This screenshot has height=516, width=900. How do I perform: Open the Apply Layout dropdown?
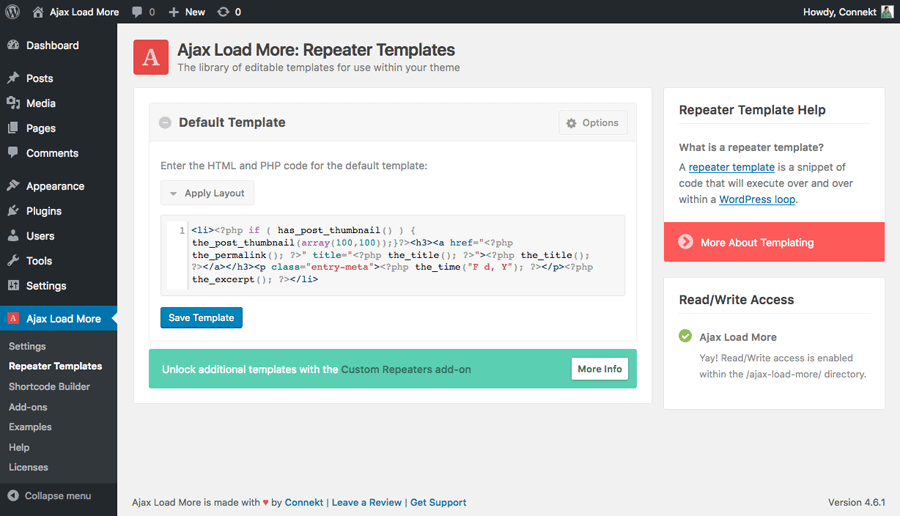point(207,193)
